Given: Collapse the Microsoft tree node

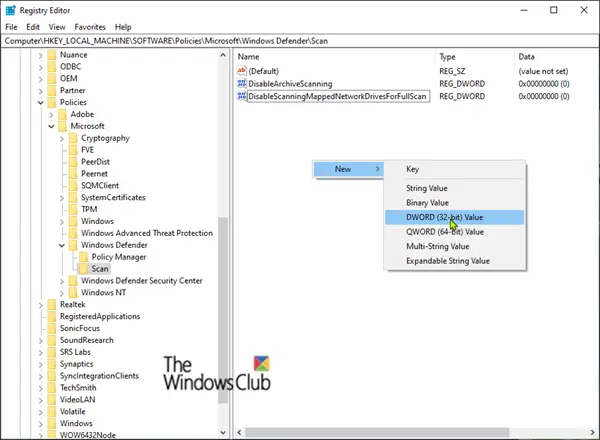Looking at the screenshot, I should tap(51, 126).
